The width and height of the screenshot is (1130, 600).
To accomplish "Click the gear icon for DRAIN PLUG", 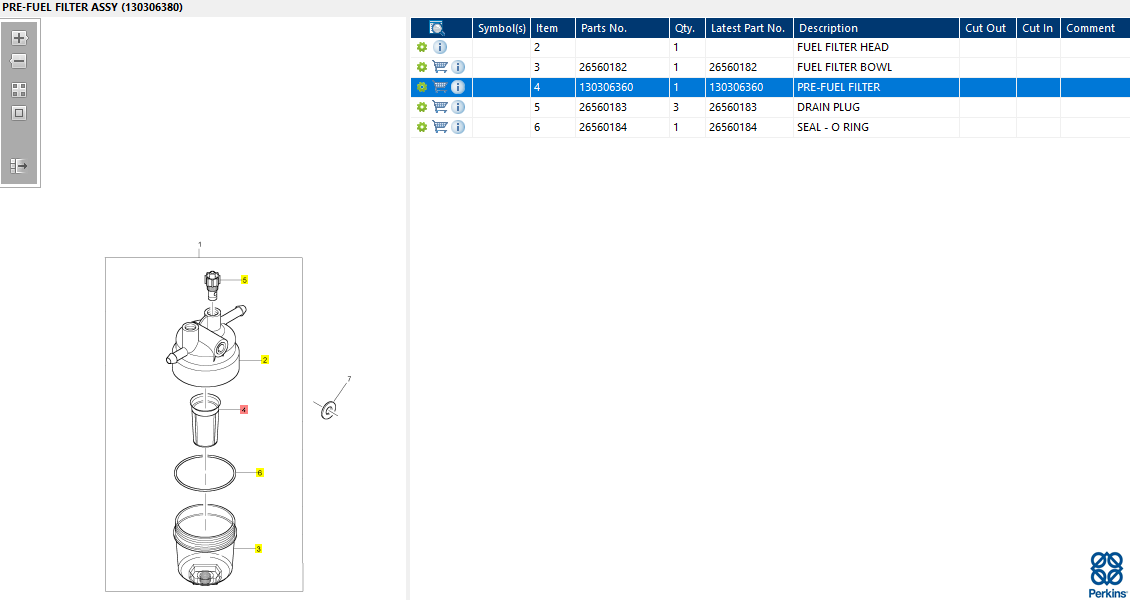I will 422,107.
